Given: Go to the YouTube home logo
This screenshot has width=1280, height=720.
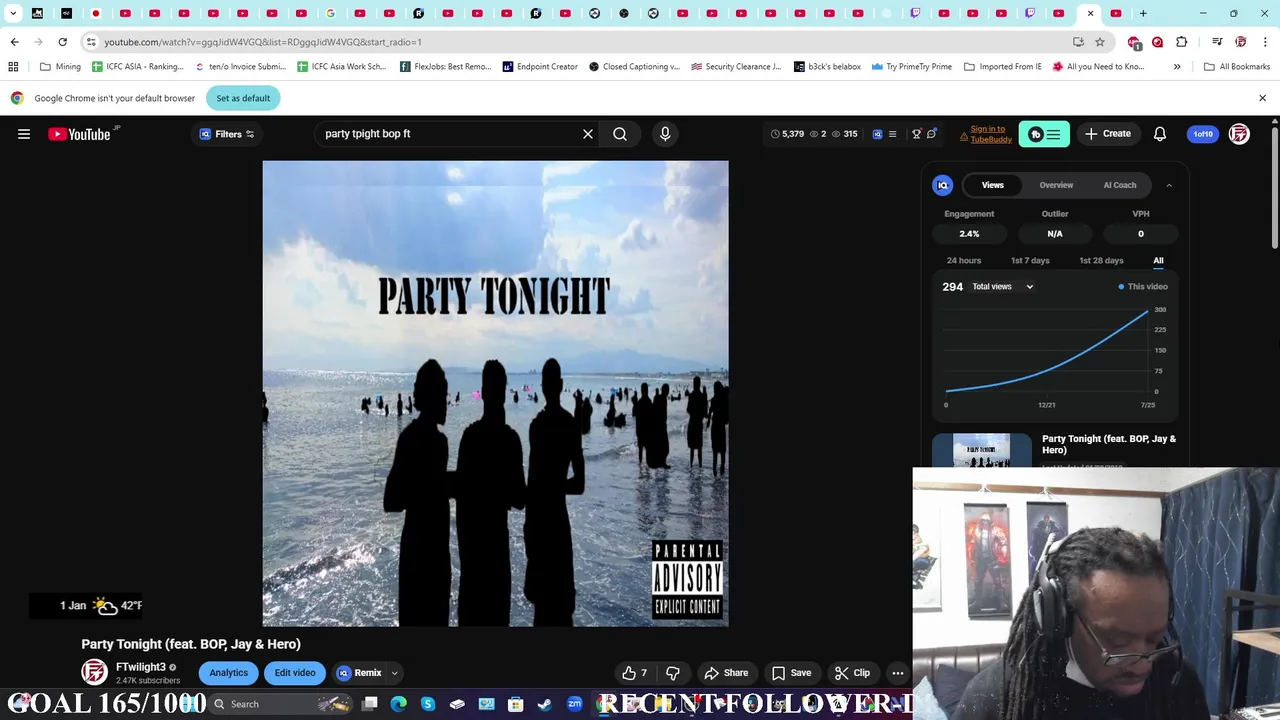Looking at the screenshot, I should [79, 134].
